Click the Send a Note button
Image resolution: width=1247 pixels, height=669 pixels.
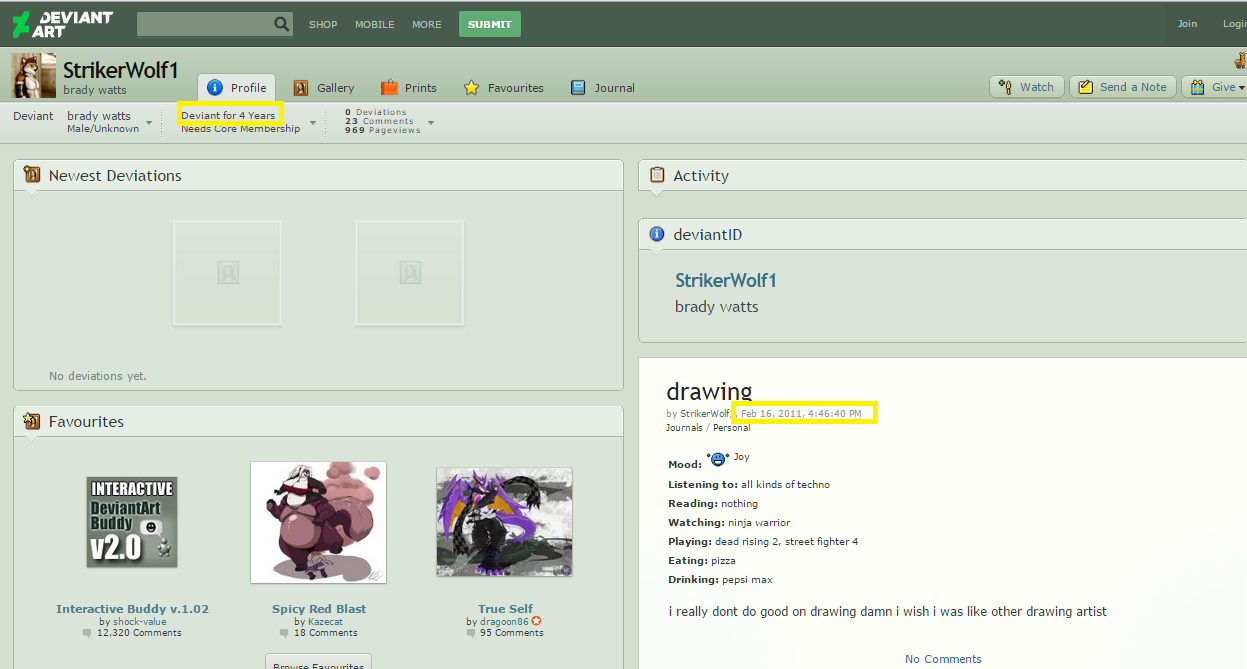tap(1122, 87)
